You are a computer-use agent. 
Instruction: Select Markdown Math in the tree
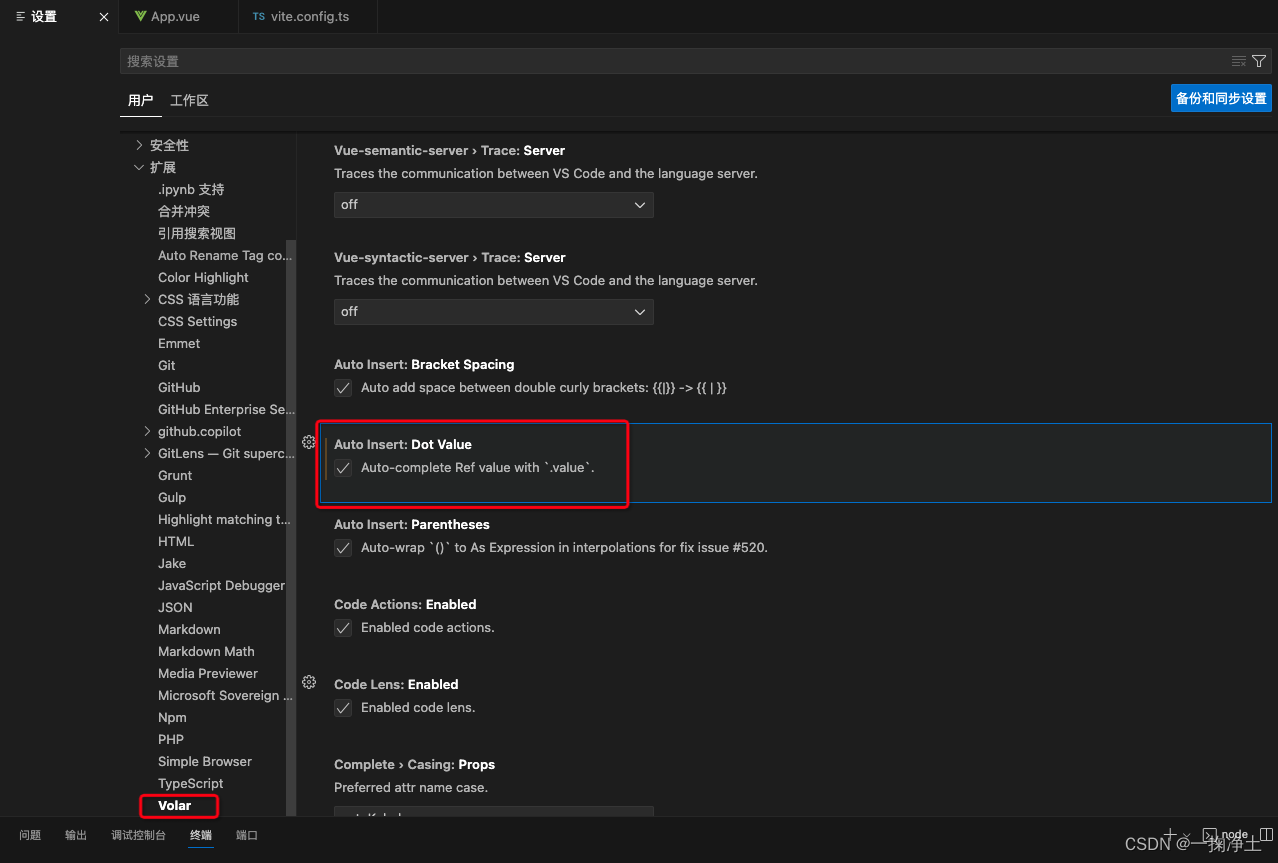click(x=206, y=651)
